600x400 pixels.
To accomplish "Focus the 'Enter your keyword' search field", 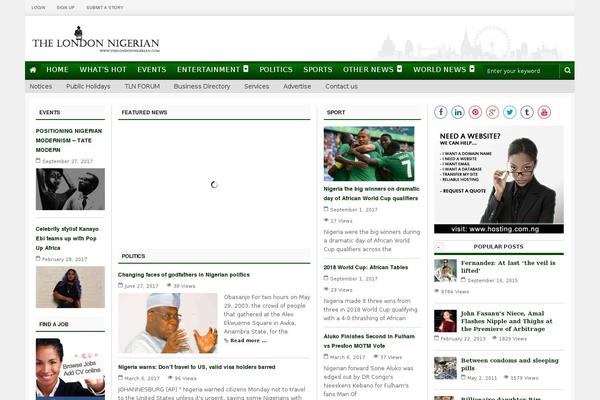I will [520, 71].
